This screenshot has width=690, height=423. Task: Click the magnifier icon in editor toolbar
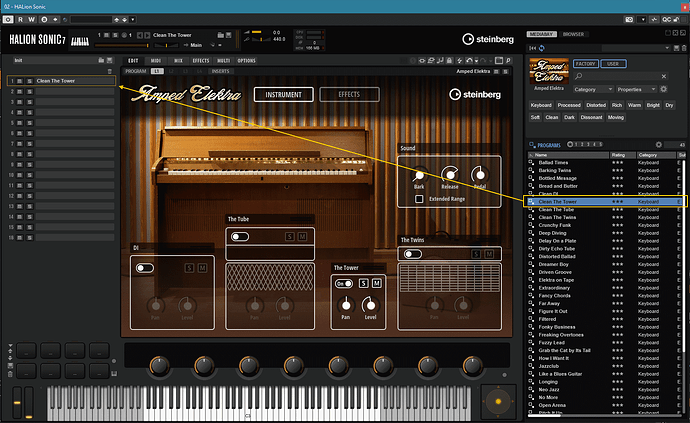[508, 61]
